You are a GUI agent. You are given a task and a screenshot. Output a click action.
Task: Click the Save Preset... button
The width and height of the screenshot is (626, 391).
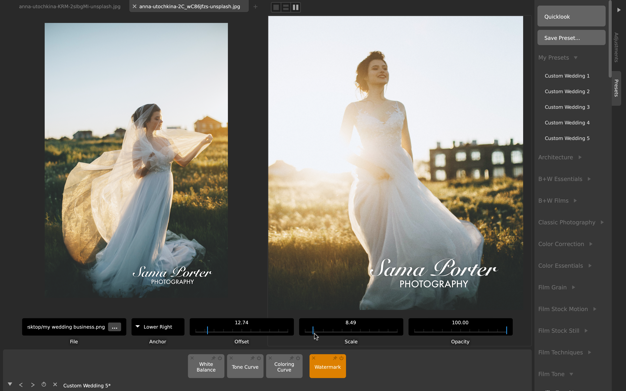point(571,38)
